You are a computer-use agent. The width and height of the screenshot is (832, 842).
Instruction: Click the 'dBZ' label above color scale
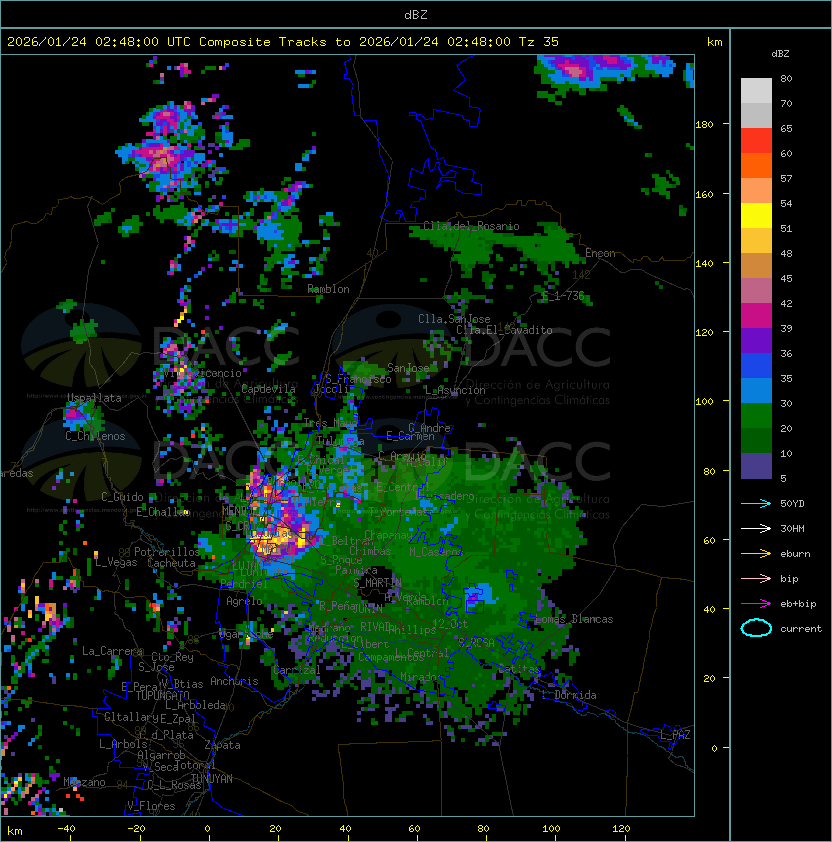[780, 54]
